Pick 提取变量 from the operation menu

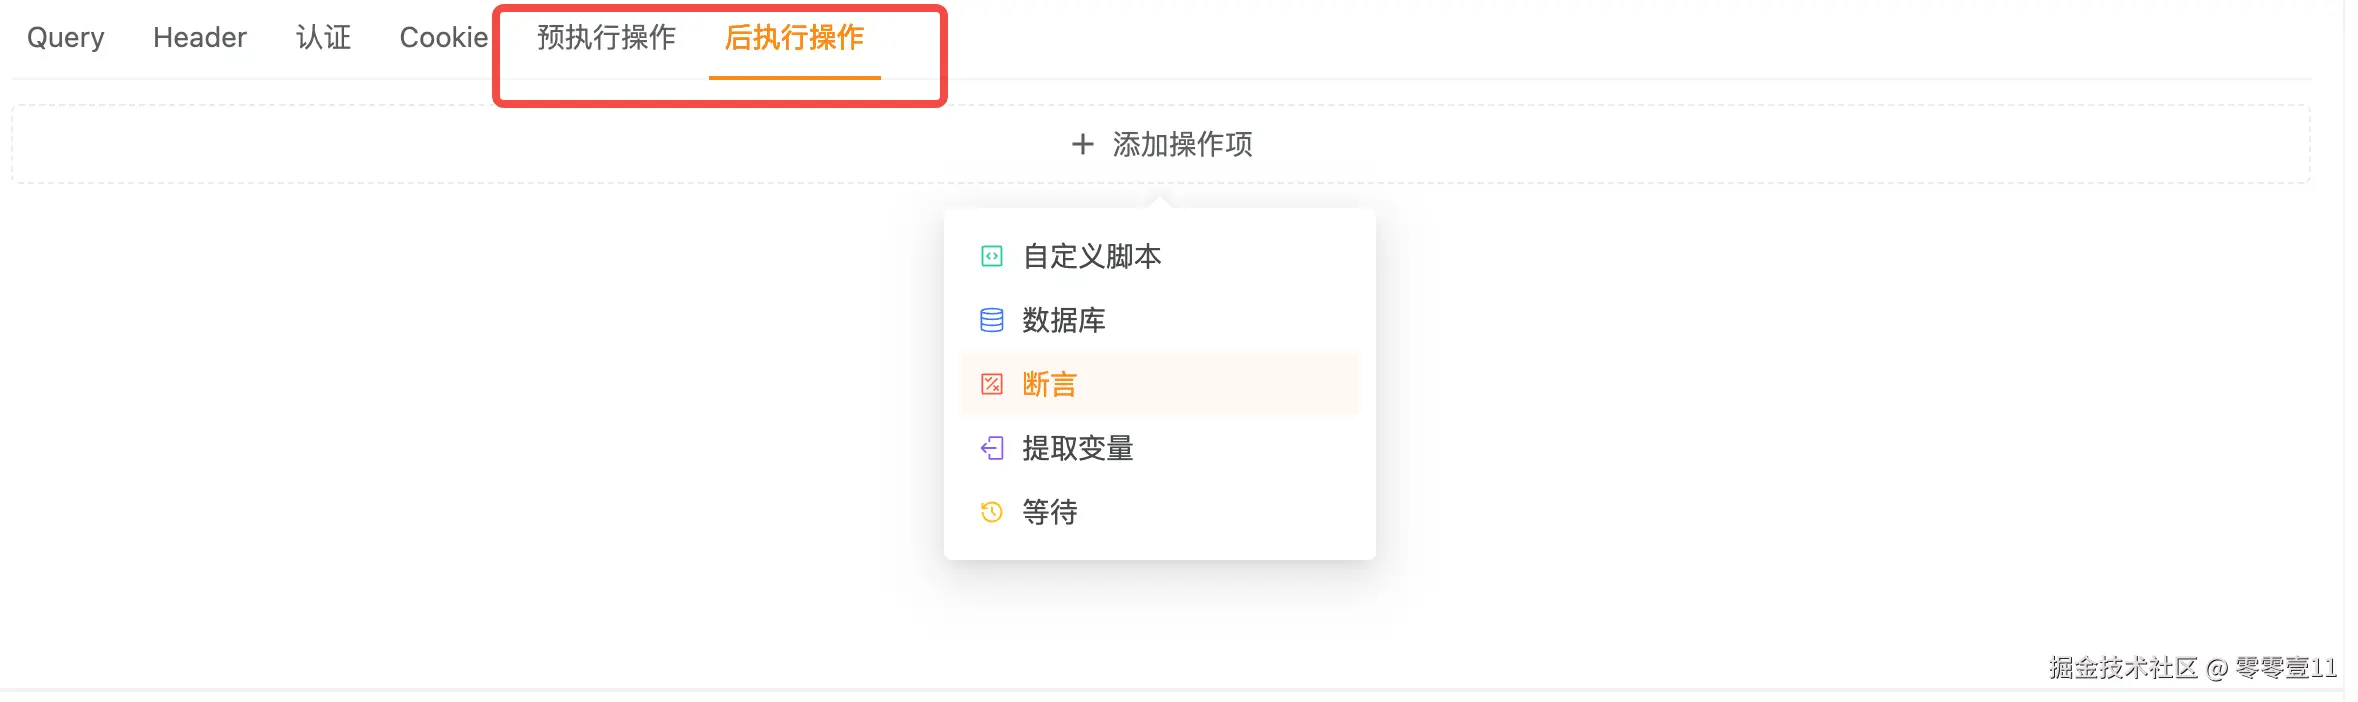pos(1078,448)
